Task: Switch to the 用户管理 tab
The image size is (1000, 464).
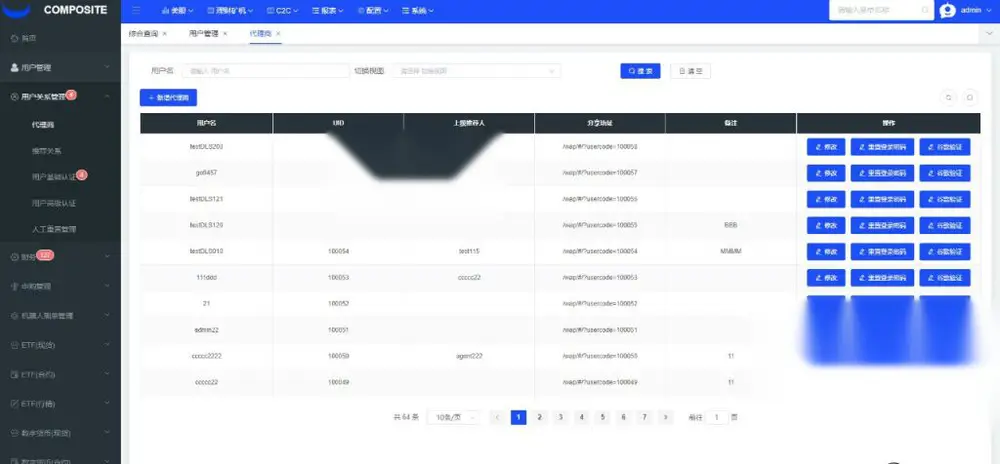Action: point(203,34)
